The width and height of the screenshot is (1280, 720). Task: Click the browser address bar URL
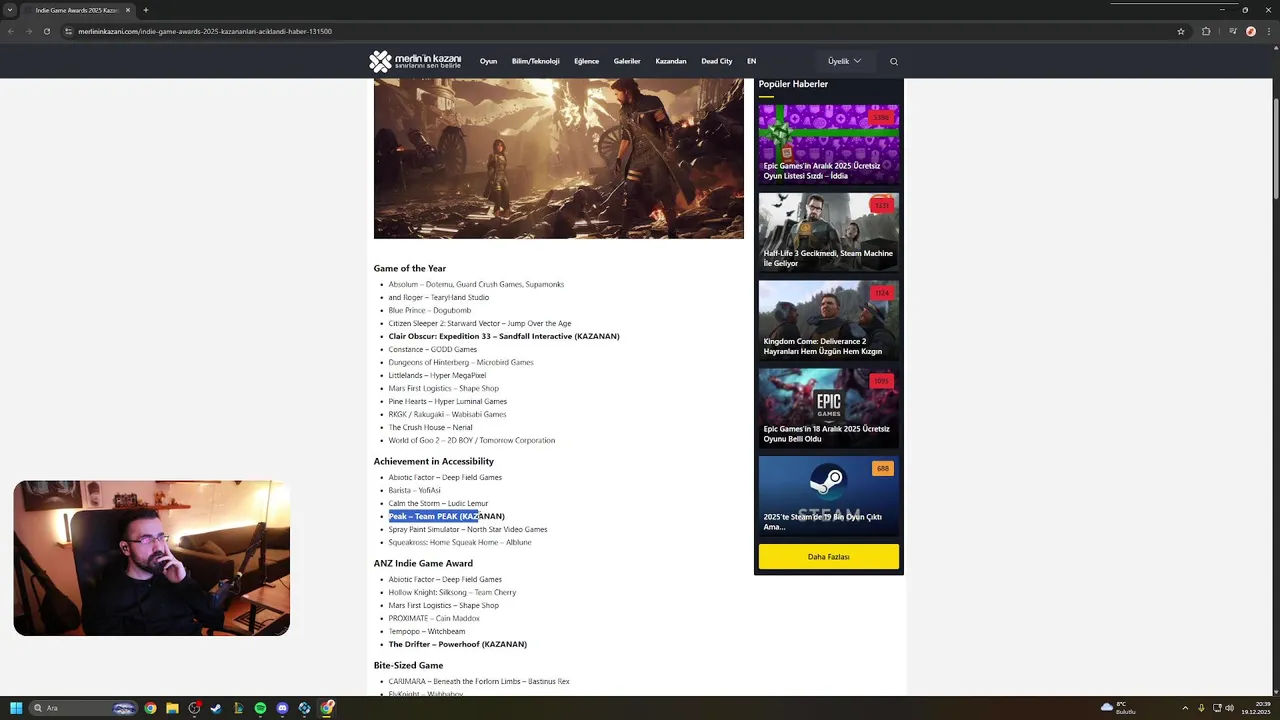(x=205, y=31)
